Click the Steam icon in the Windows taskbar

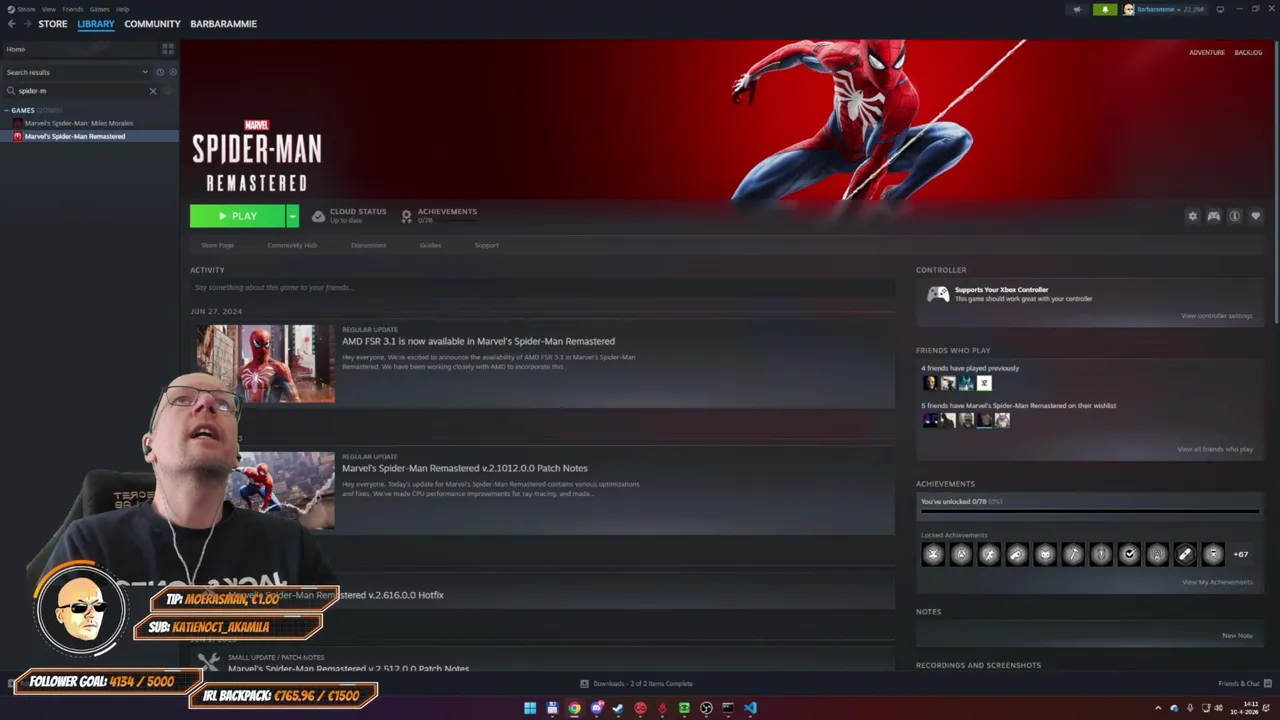pos(618,708)
